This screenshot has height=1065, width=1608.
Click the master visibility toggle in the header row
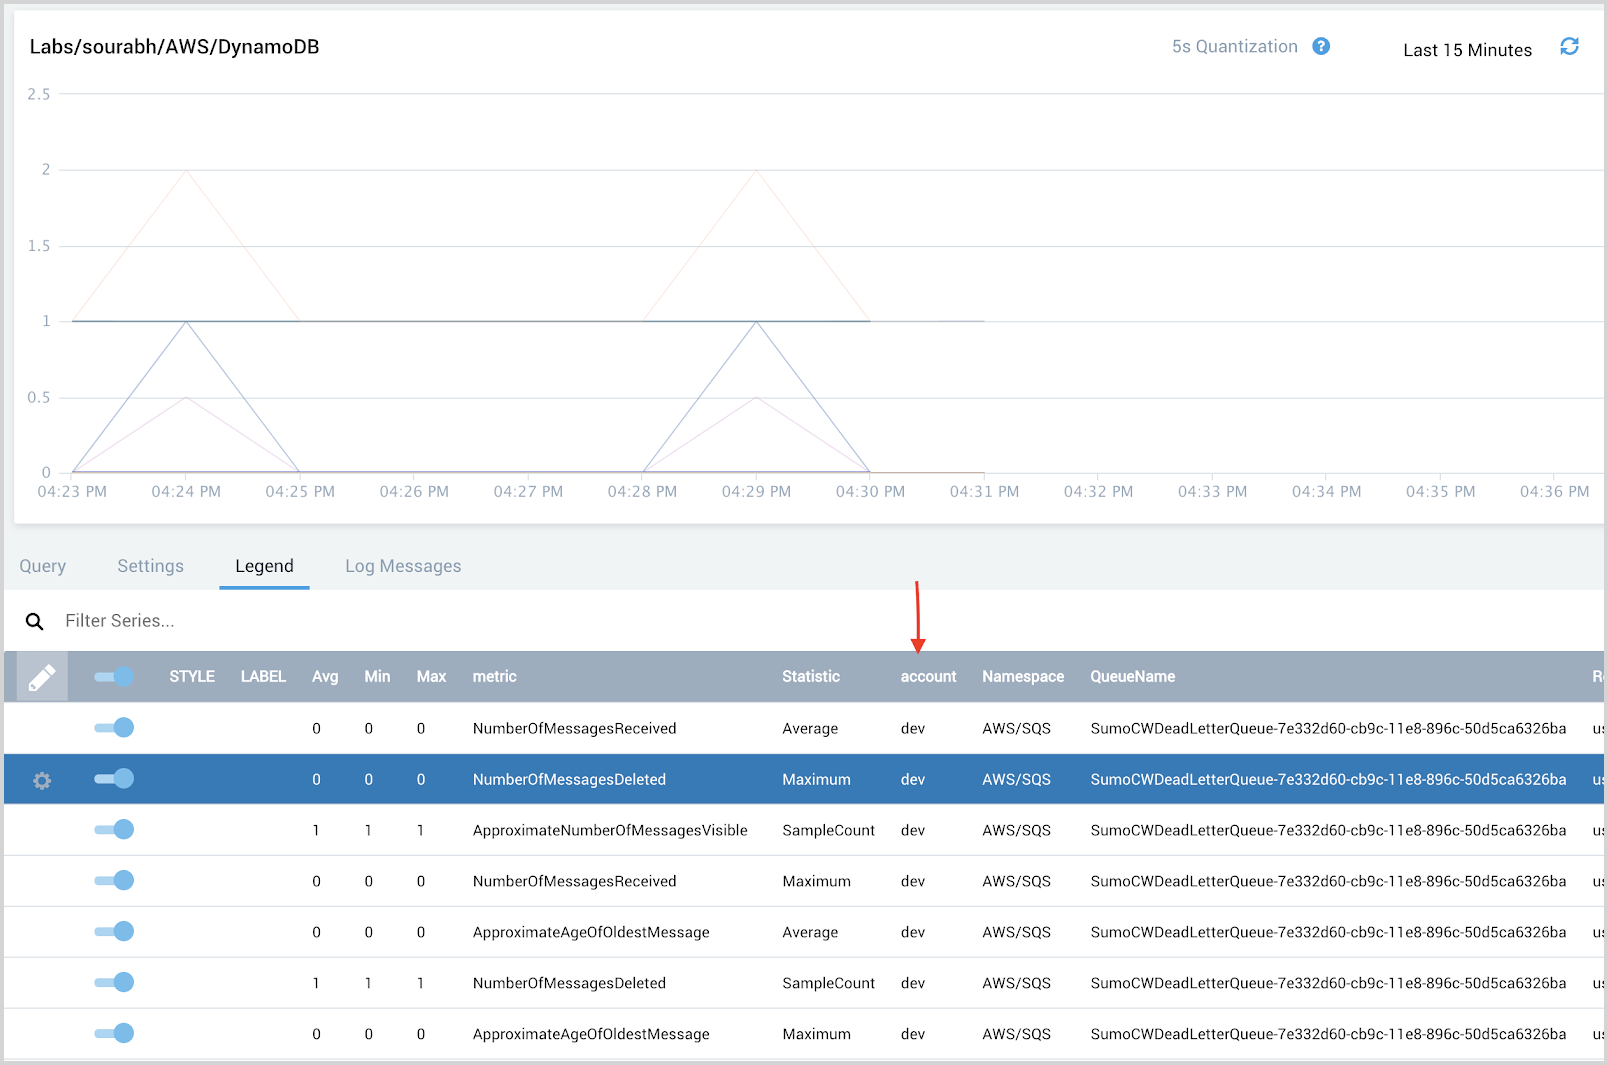[x=113, y=676]
